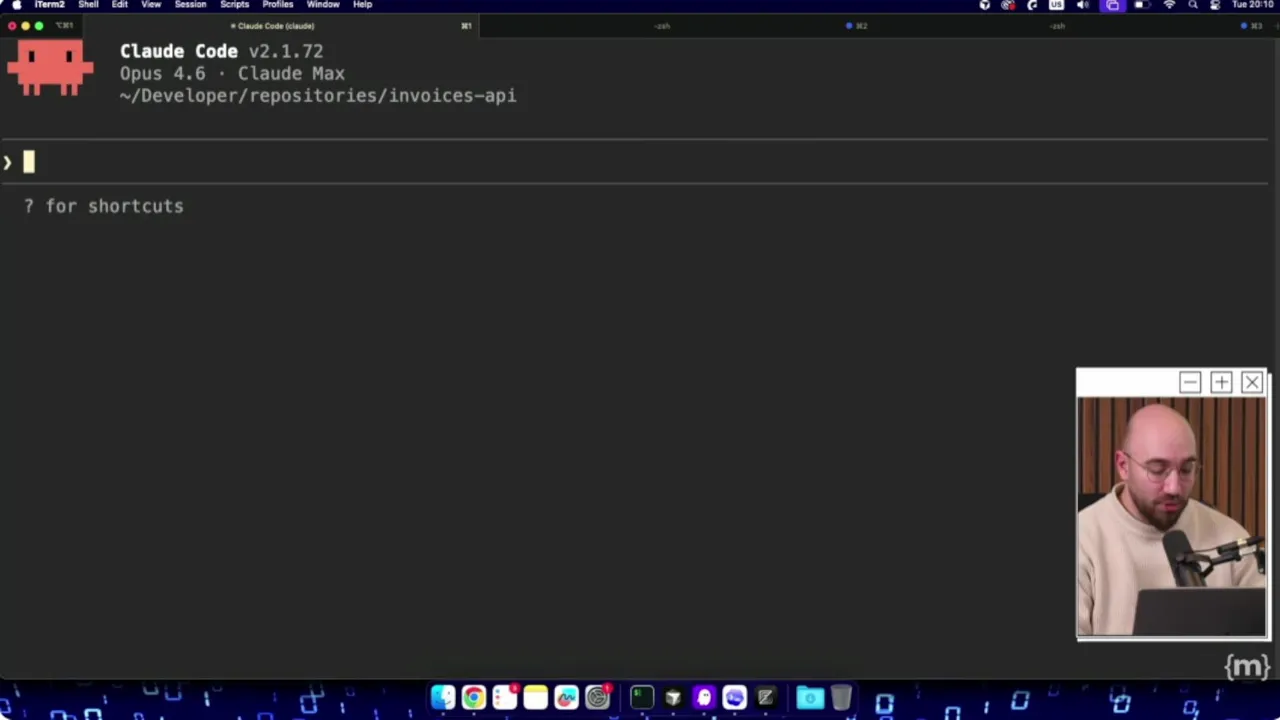The width and height of the screenshot is (1280, 720).
Task: Click the ~/Developer/repositories/invoices-api path text
Action: pos(318,96)
